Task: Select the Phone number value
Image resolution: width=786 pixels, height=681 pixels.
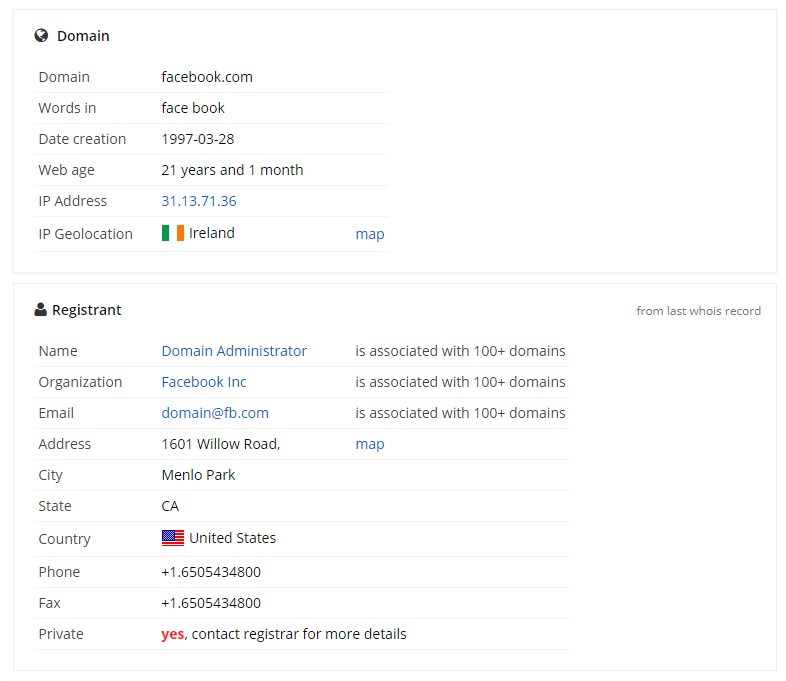Action: click(x=211, y=572)
